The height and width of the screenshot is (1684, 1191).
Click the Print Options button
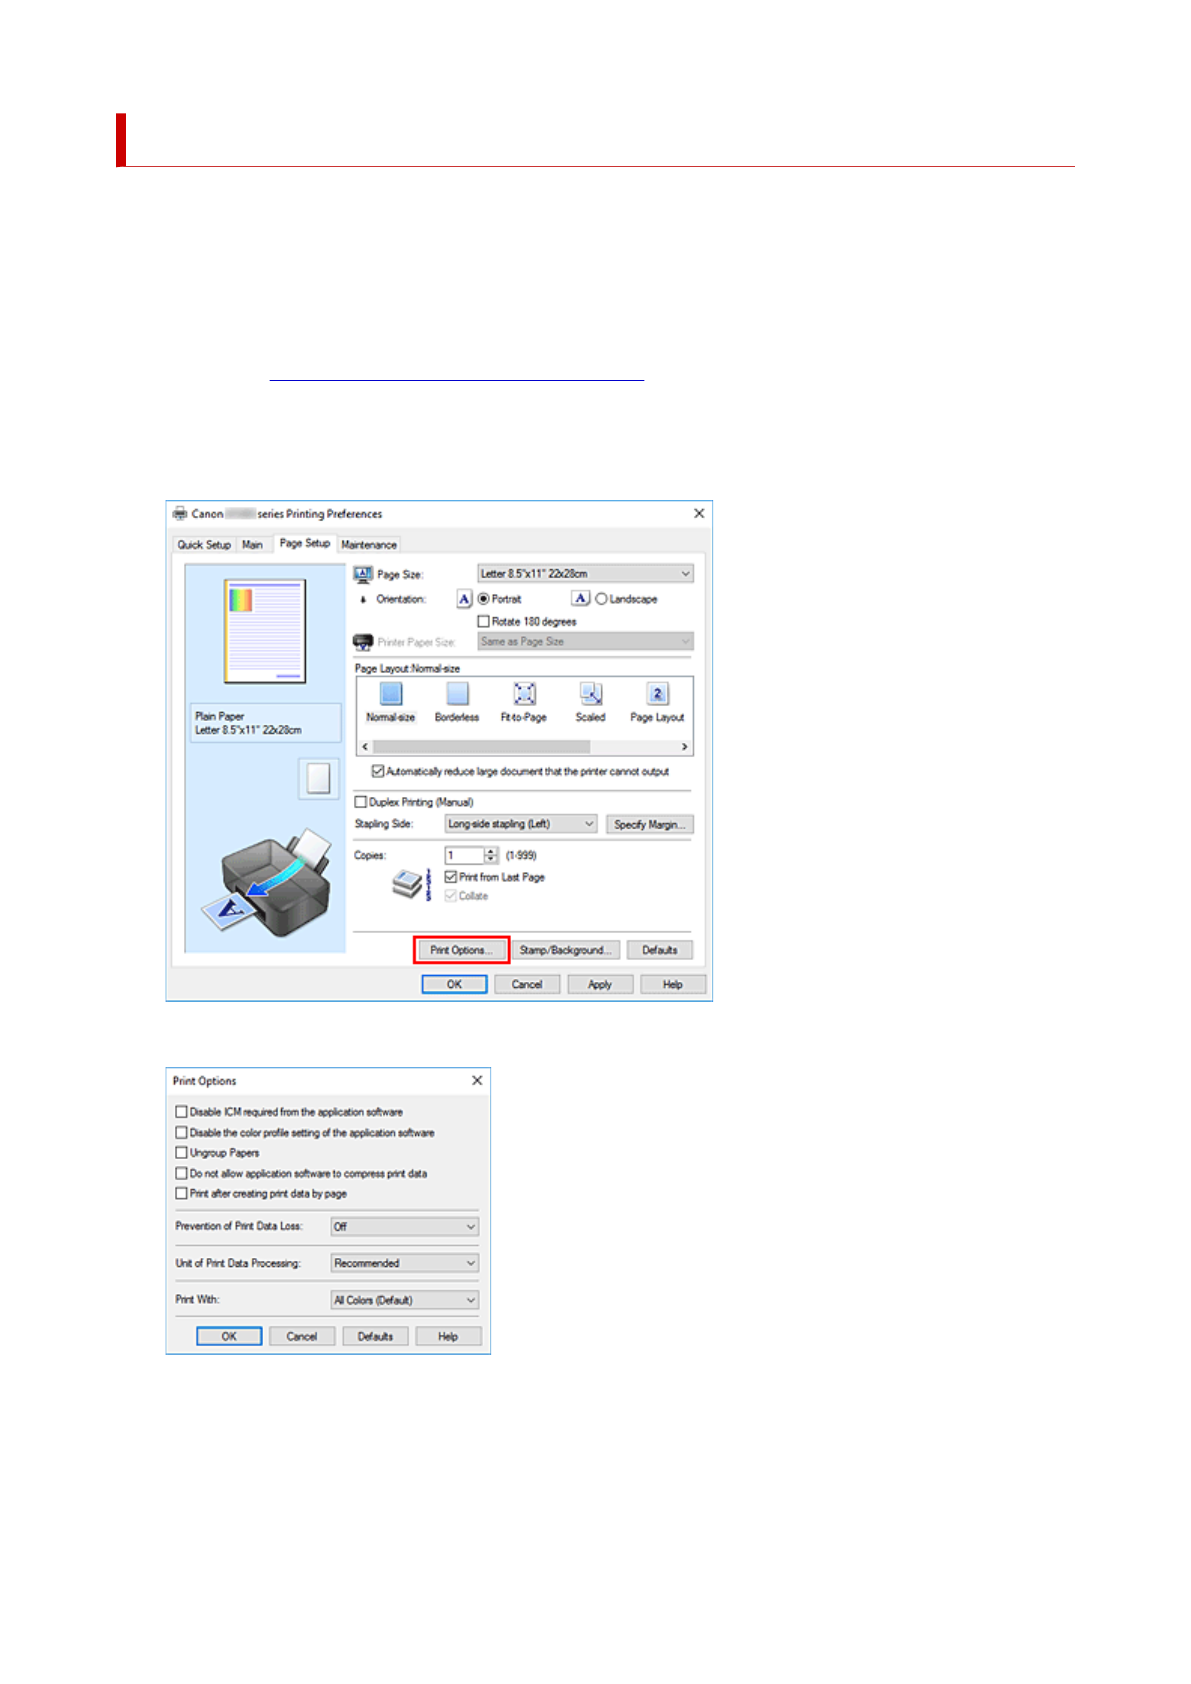[461, 950]
